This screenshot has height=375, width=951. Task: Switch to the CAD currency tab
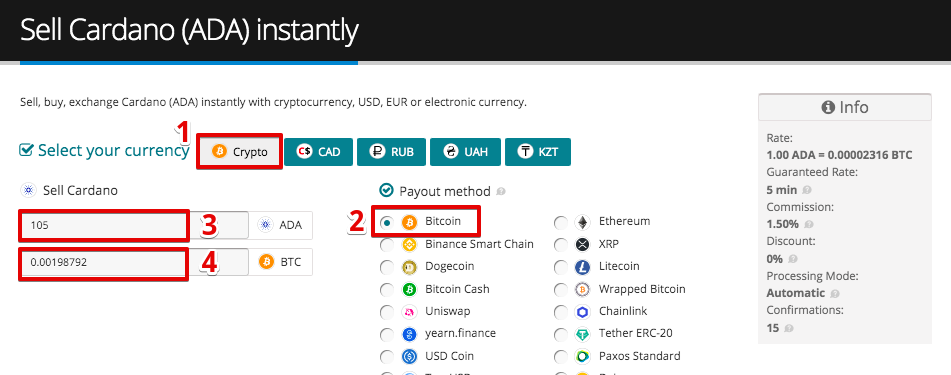tap(318, 152)
